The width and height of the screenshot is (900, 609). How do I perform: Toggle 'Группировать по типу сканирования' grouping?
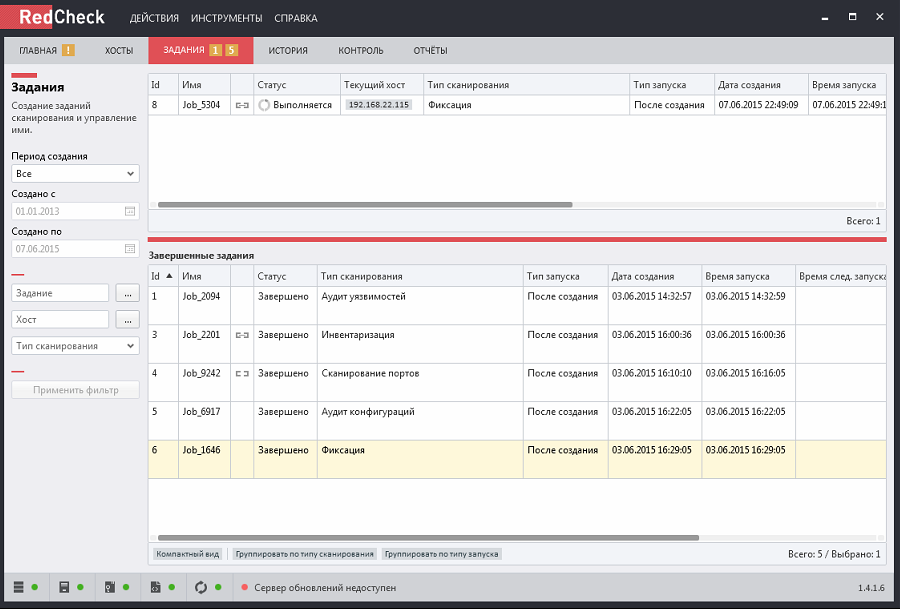click(x=305, y=554)
